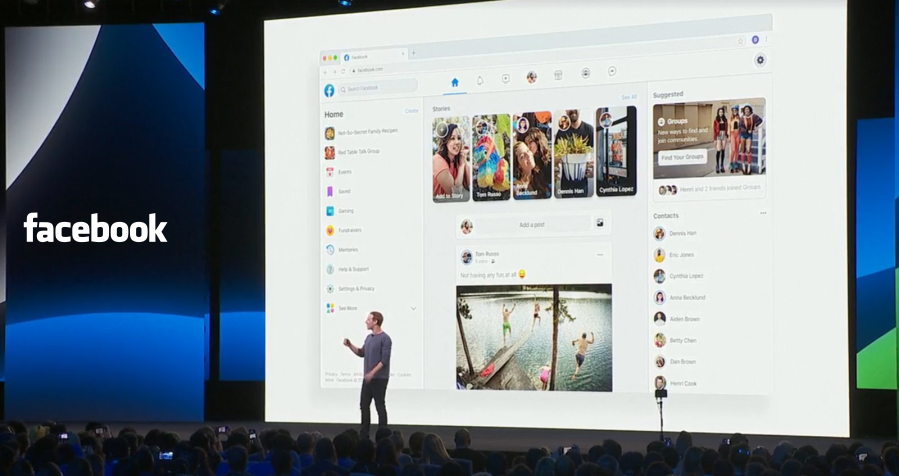This screenshot has width=899, height=476.
Task: Click the Marketplace storefront icon in top navigation
Action: (558, 75)
